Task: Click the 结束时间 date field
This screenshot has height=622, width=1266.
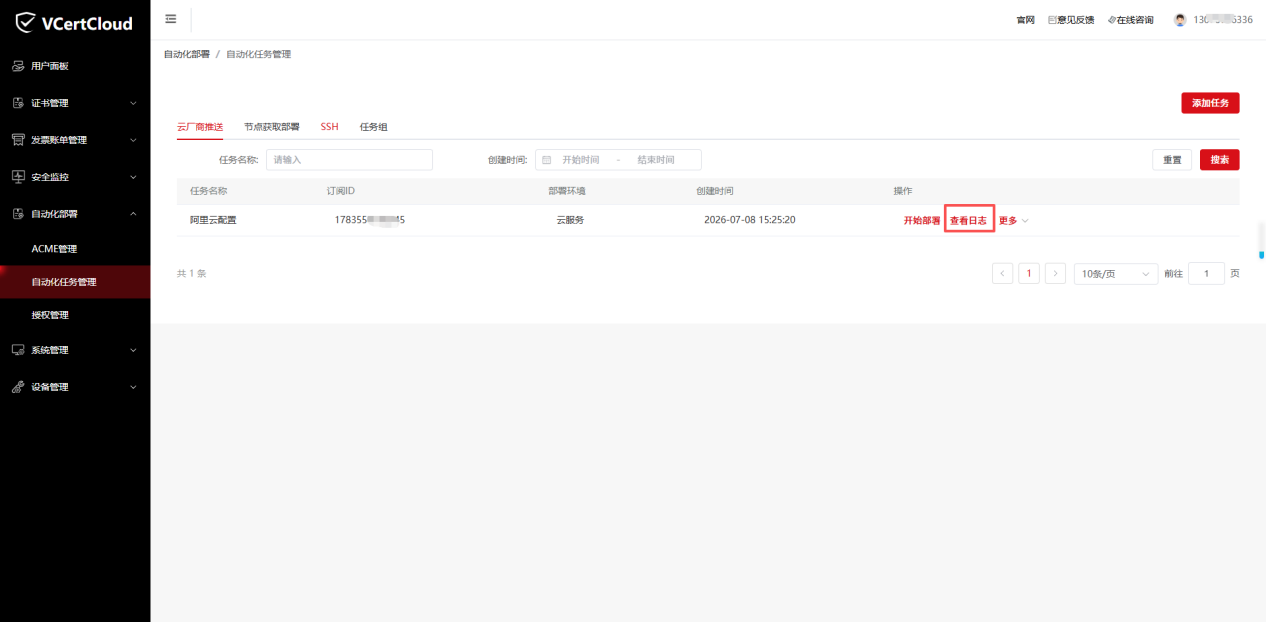Action: tap(656, 160)
